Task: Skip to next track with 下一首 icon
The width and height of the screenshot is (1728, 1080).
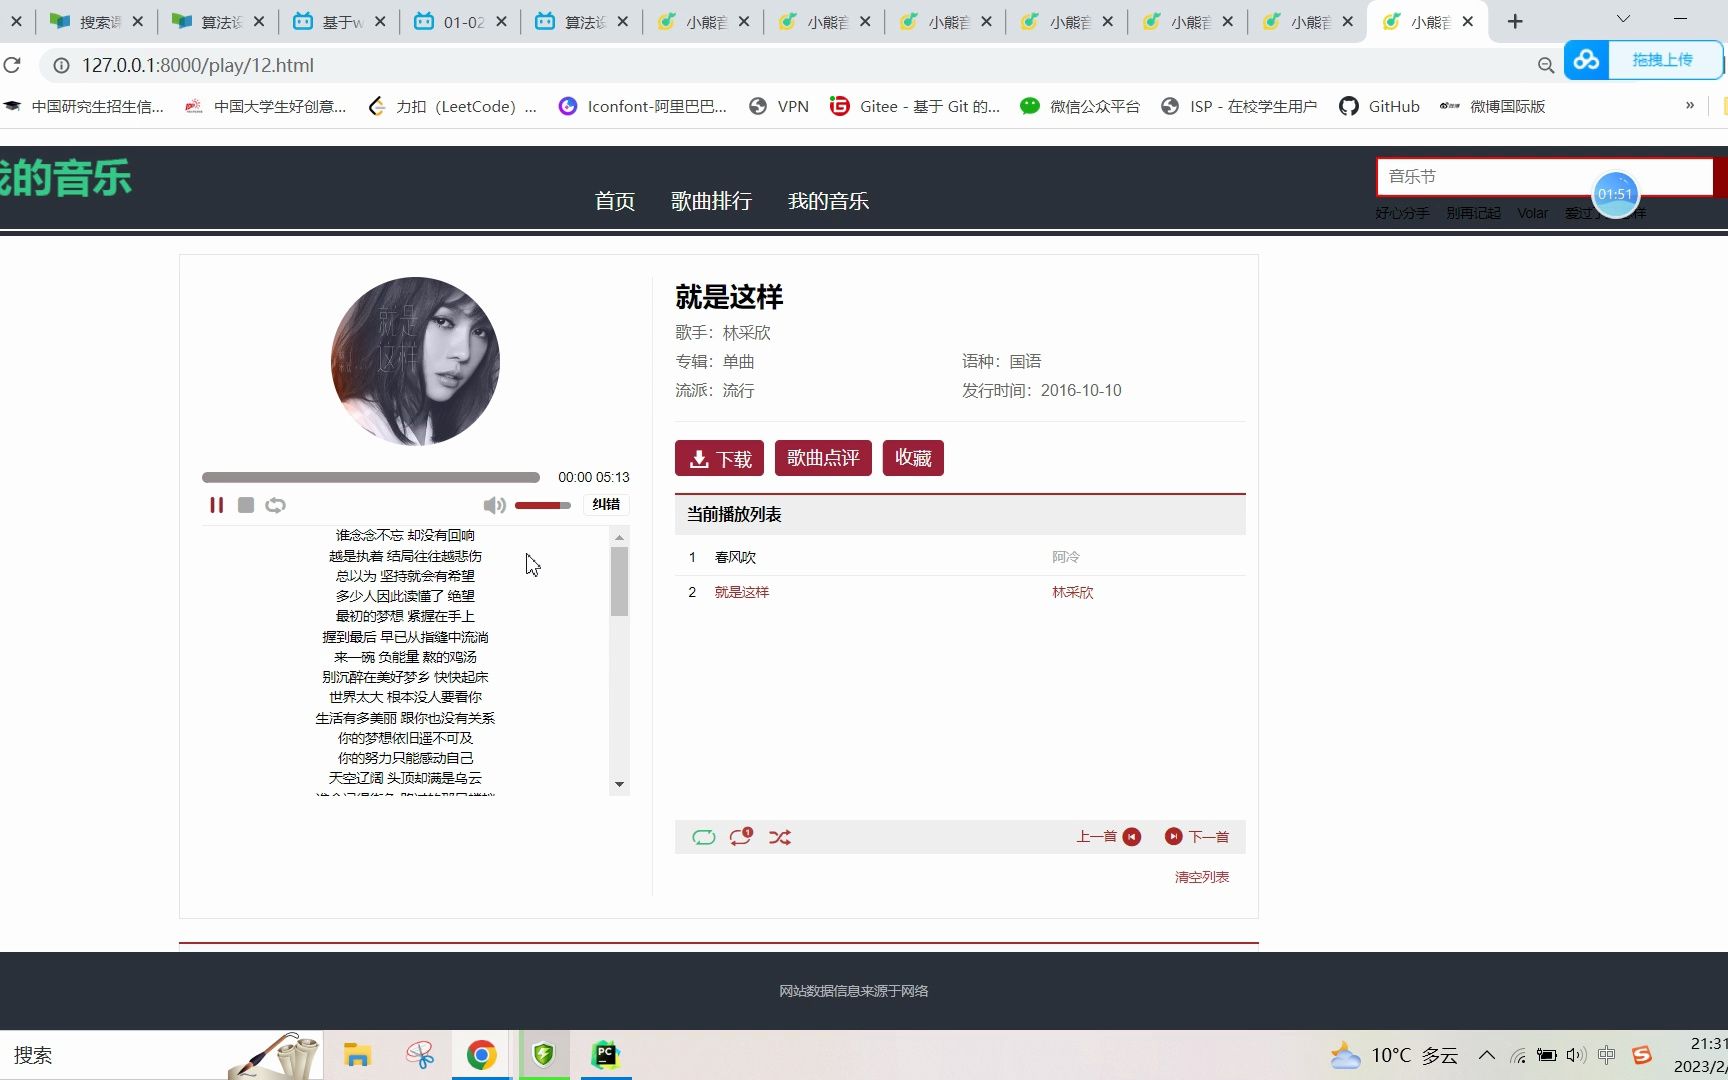Action: pos(1172,836)
